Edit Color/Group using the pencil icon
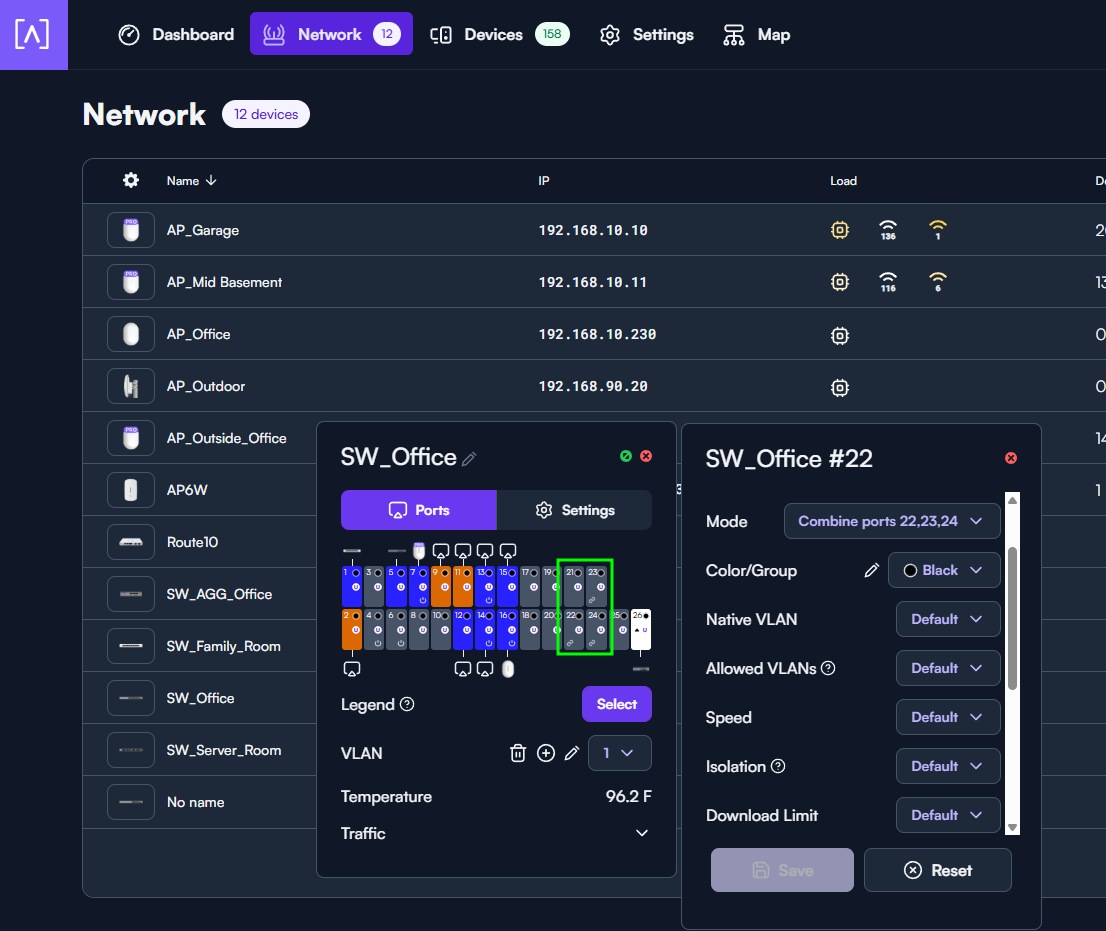Image resolution: width=1106 pixels, height=931 pixels. tap(872, 570)
